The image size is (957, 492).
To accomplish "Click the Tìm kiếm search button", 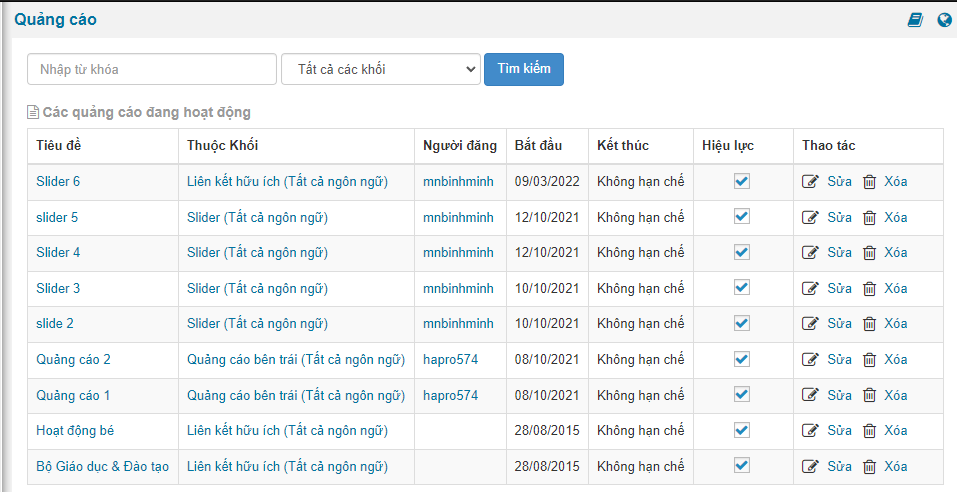I will 524,70.
